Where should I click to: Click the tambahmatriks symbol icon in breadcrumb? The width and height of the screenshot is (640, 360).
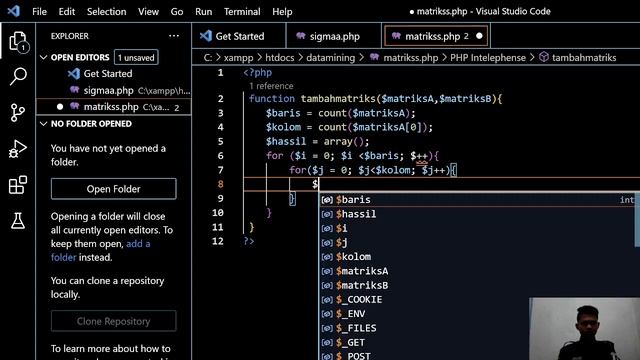point(544,57)
